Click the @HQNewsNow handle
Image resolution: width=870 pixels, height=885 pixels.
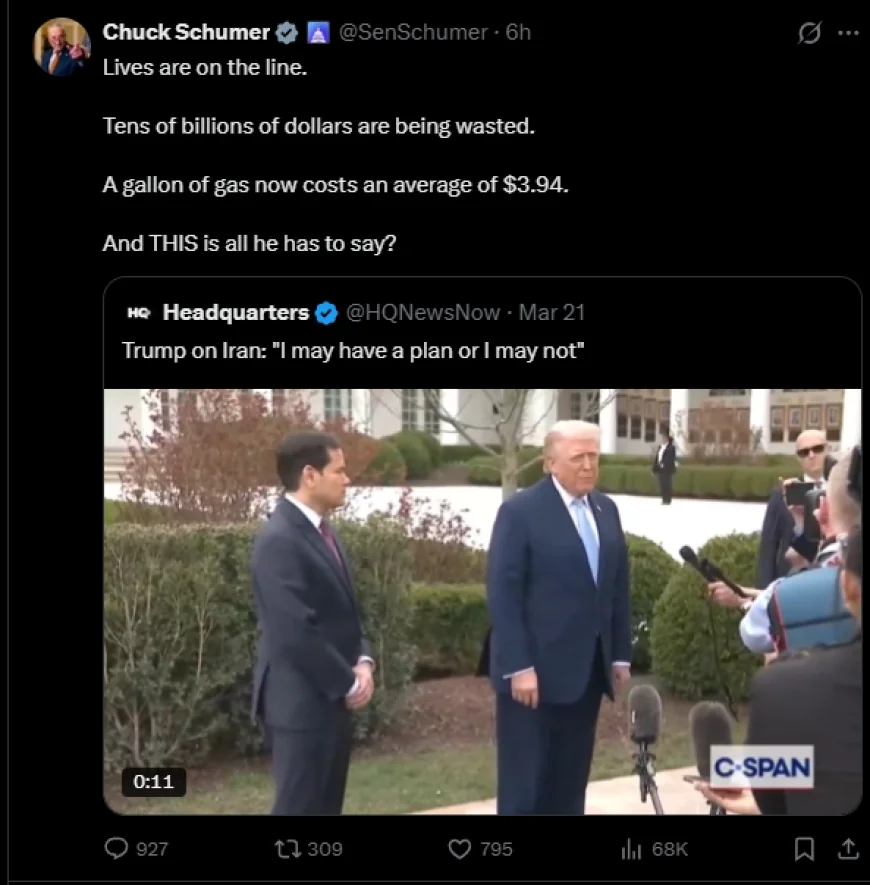[423, 313]
